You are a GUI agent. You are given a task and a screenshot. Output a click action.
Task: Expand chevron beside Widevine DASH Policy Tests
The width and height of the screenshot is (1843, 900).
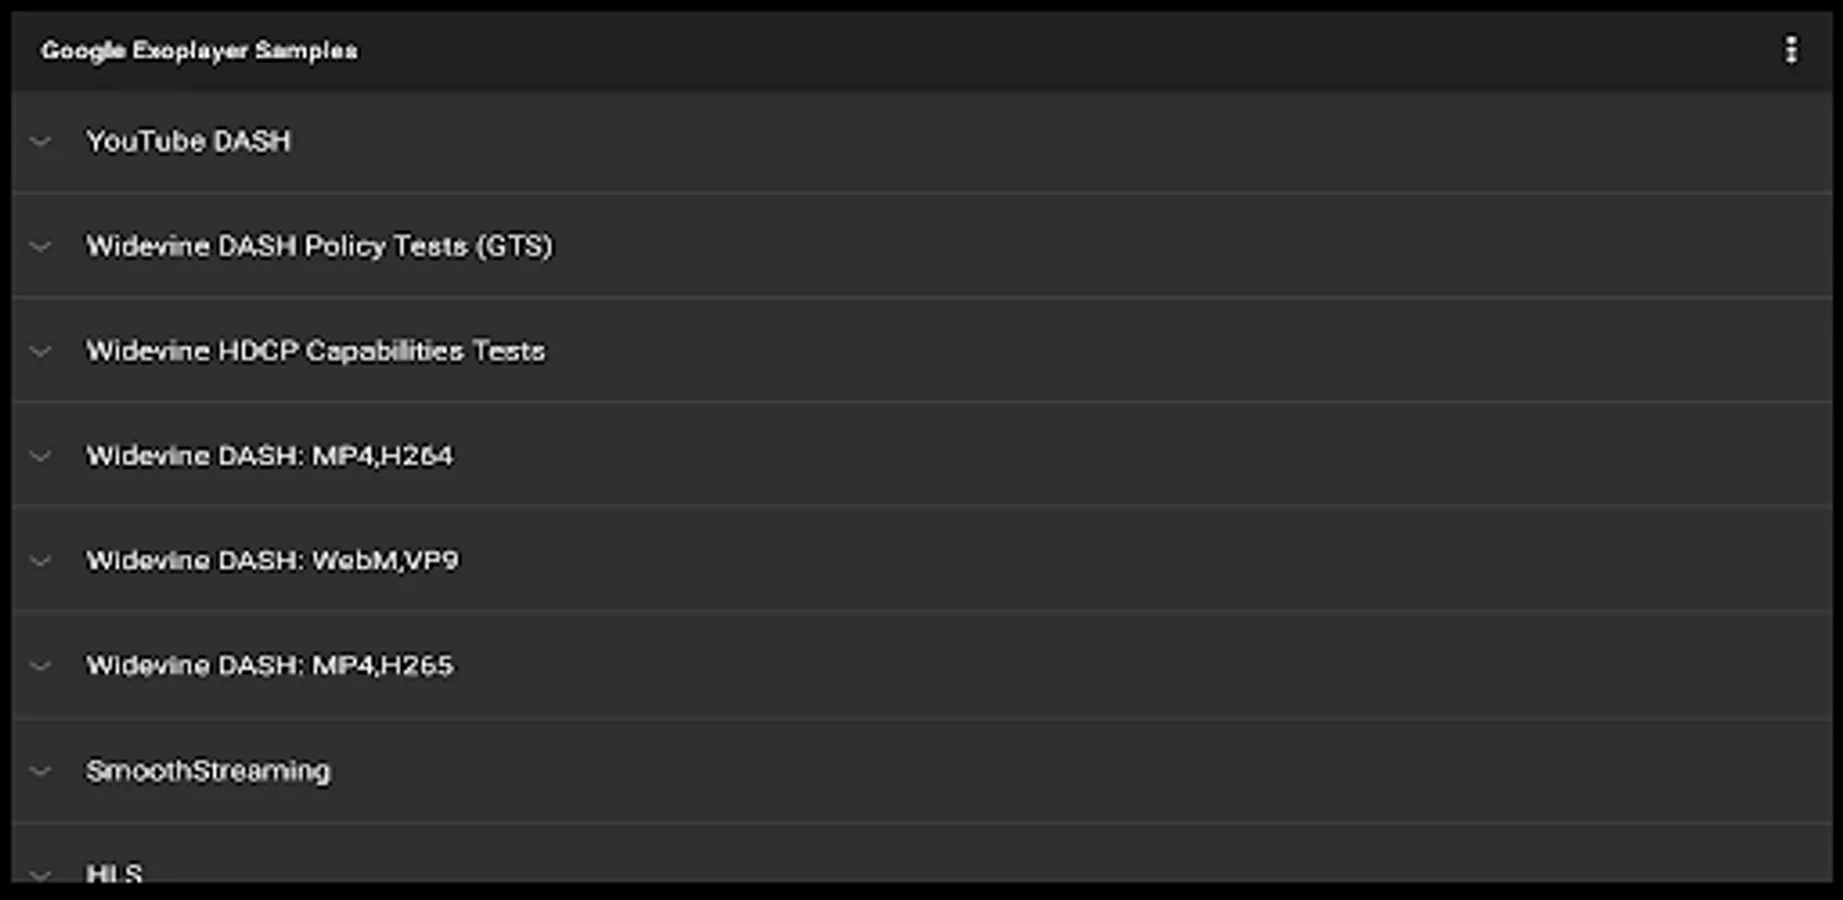tap(41, 246)
